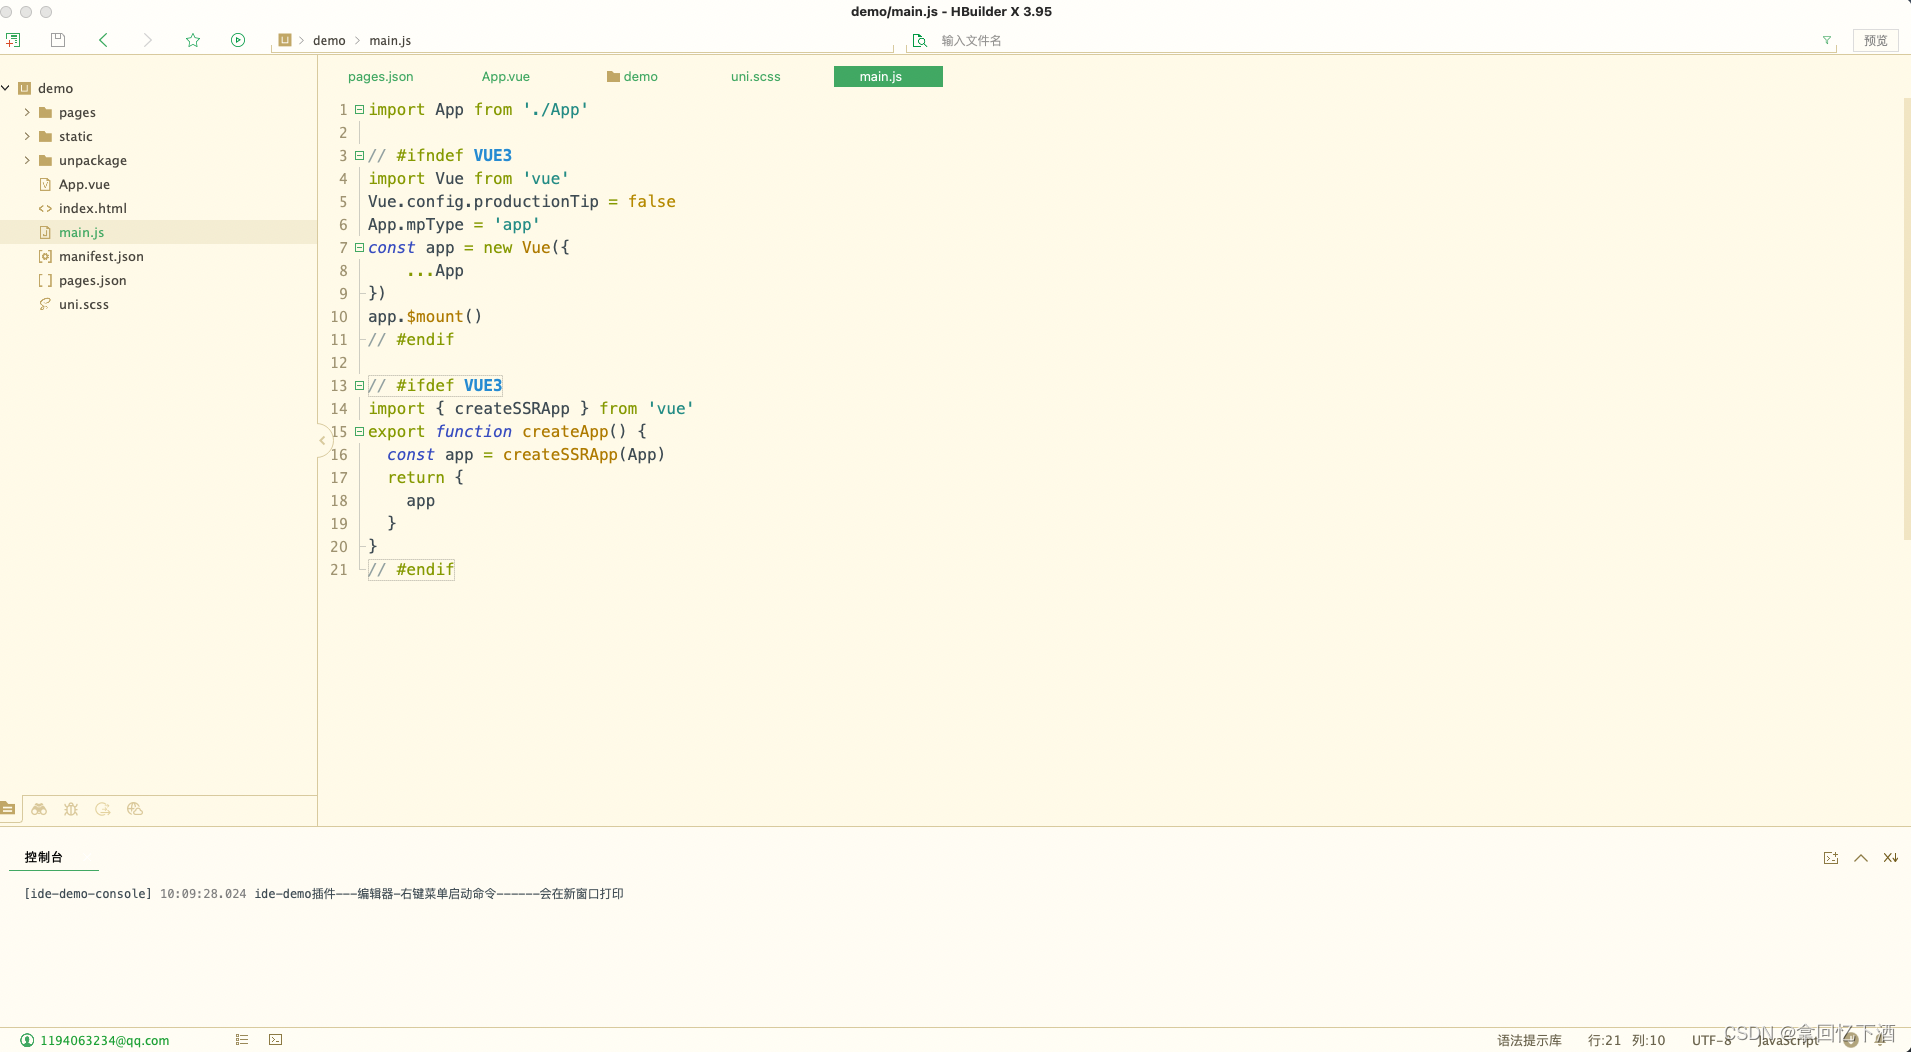1911x1052 pixels.
Task: Click the user account icon in status bar
Action: (27, 1040)
